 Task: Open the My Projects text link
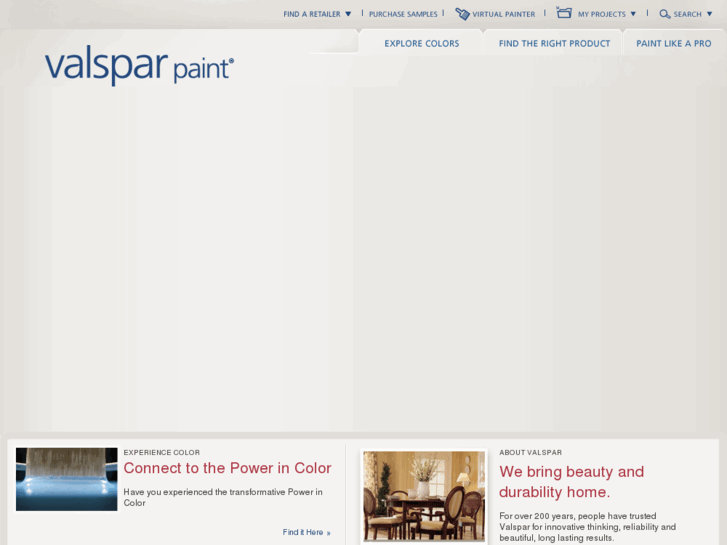[601, 14]
